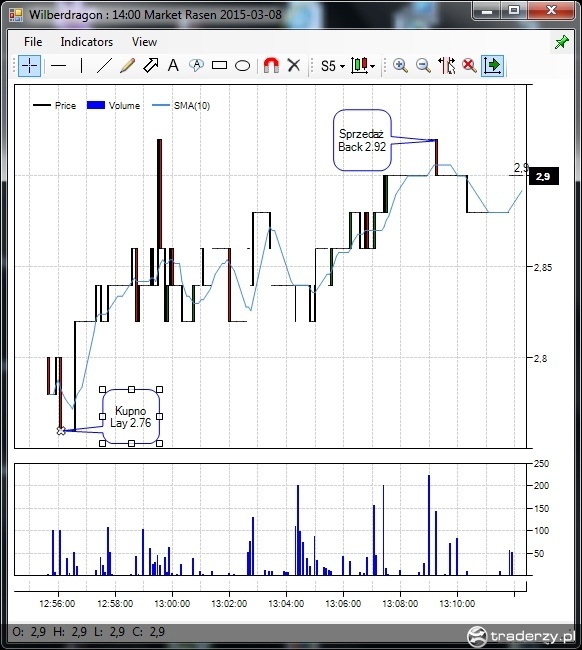582x650 pixels.
Task: Select the vertical line drawing tool
Action: [81, 65]
